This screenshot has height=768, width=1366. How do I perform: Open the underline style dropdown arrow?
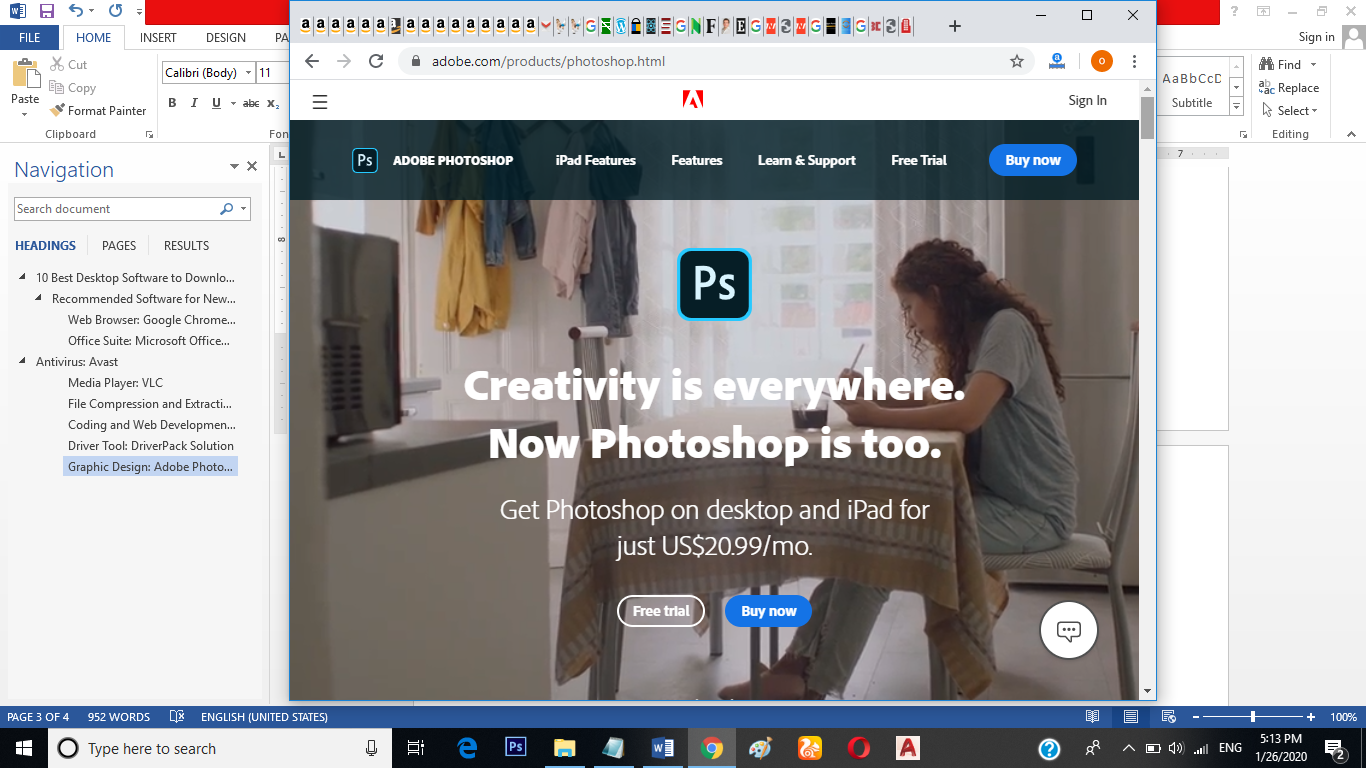click(233, 103)
